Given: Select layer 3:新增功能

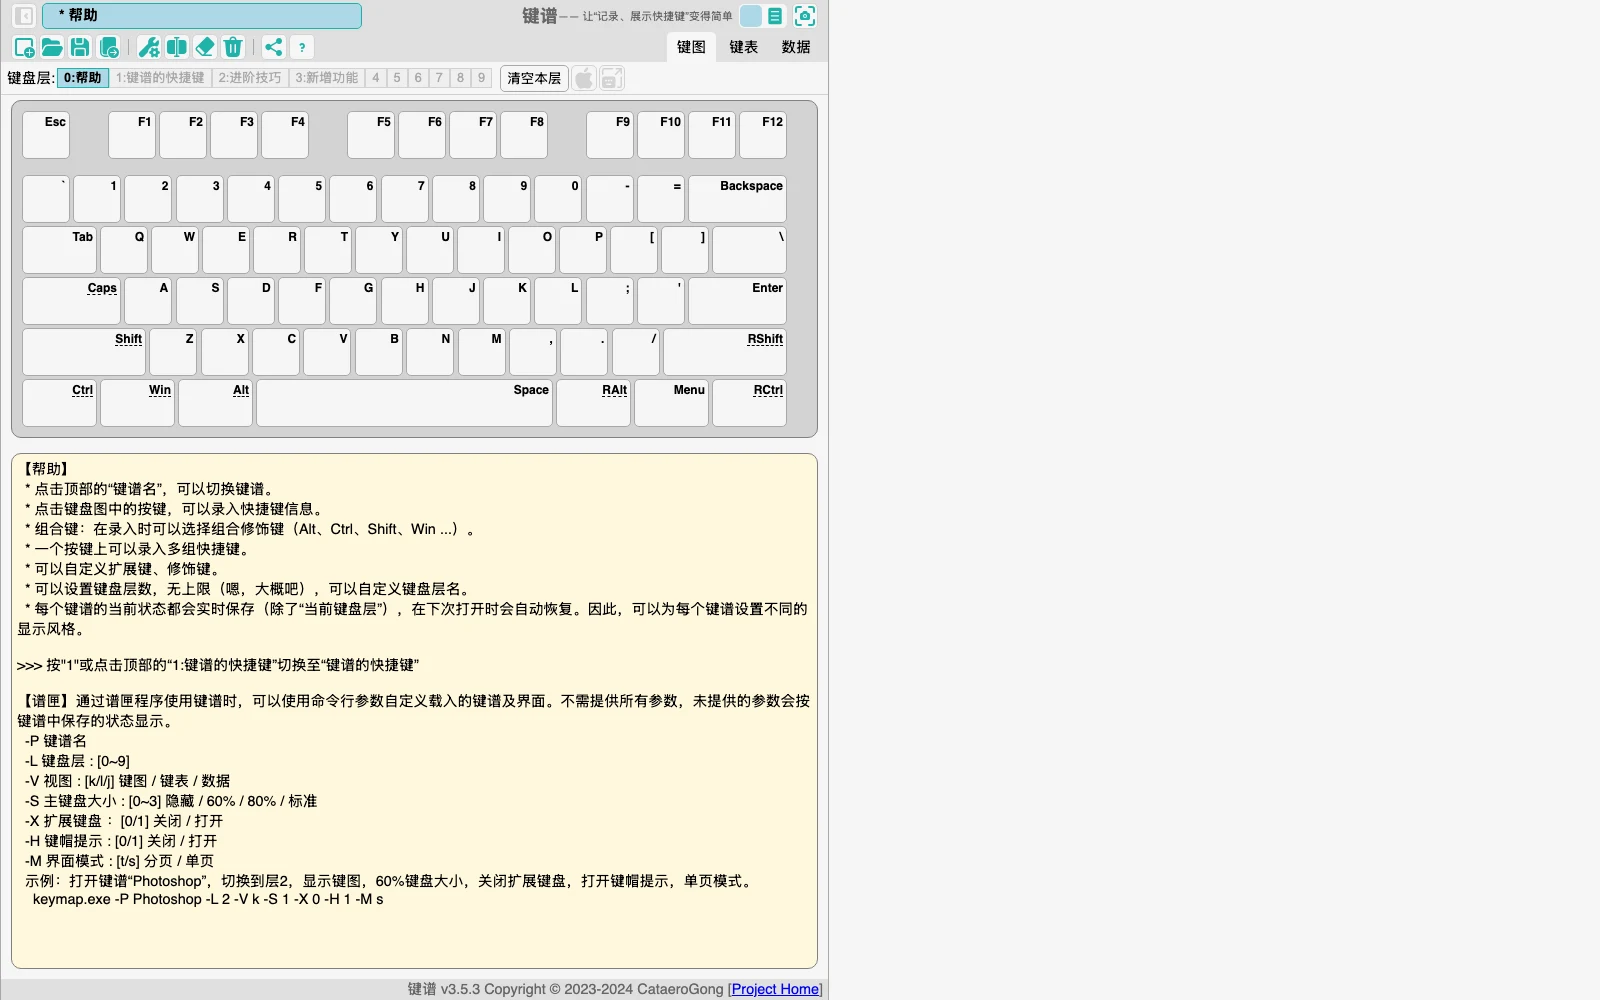Looking at the screenshot, I should pyautogui.click(x=326, y=78).
